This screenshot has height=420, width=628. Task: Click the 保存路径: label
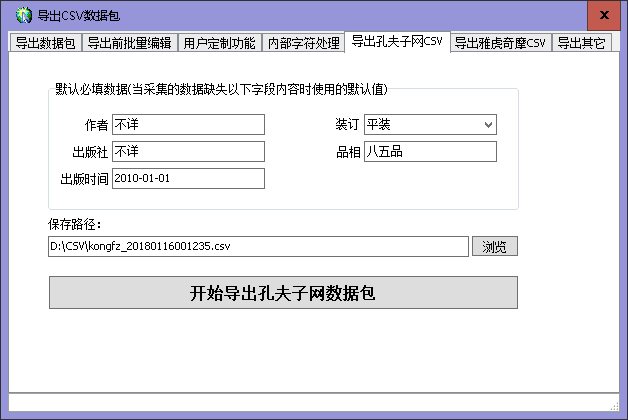point(75,225)
